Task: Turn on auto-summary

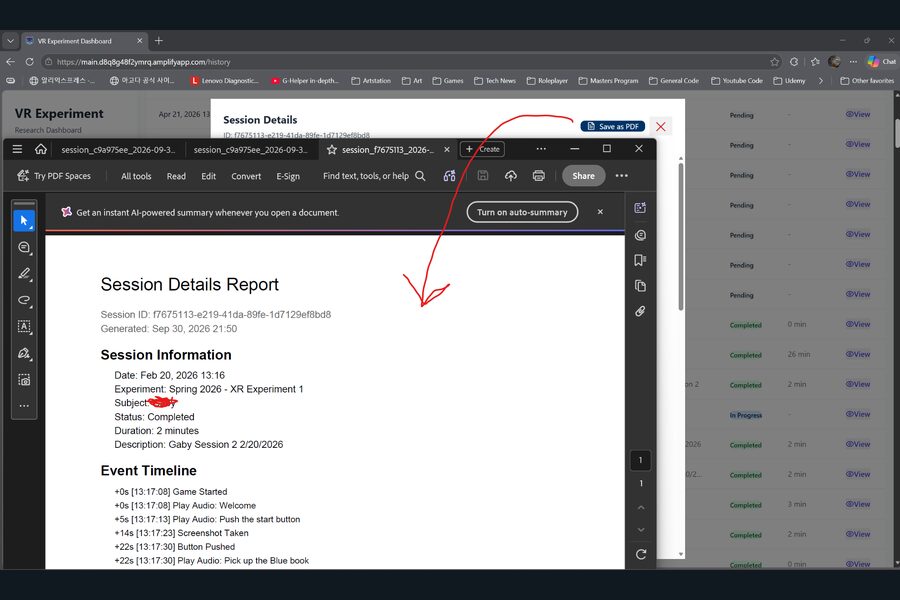Action: (522, 212)
